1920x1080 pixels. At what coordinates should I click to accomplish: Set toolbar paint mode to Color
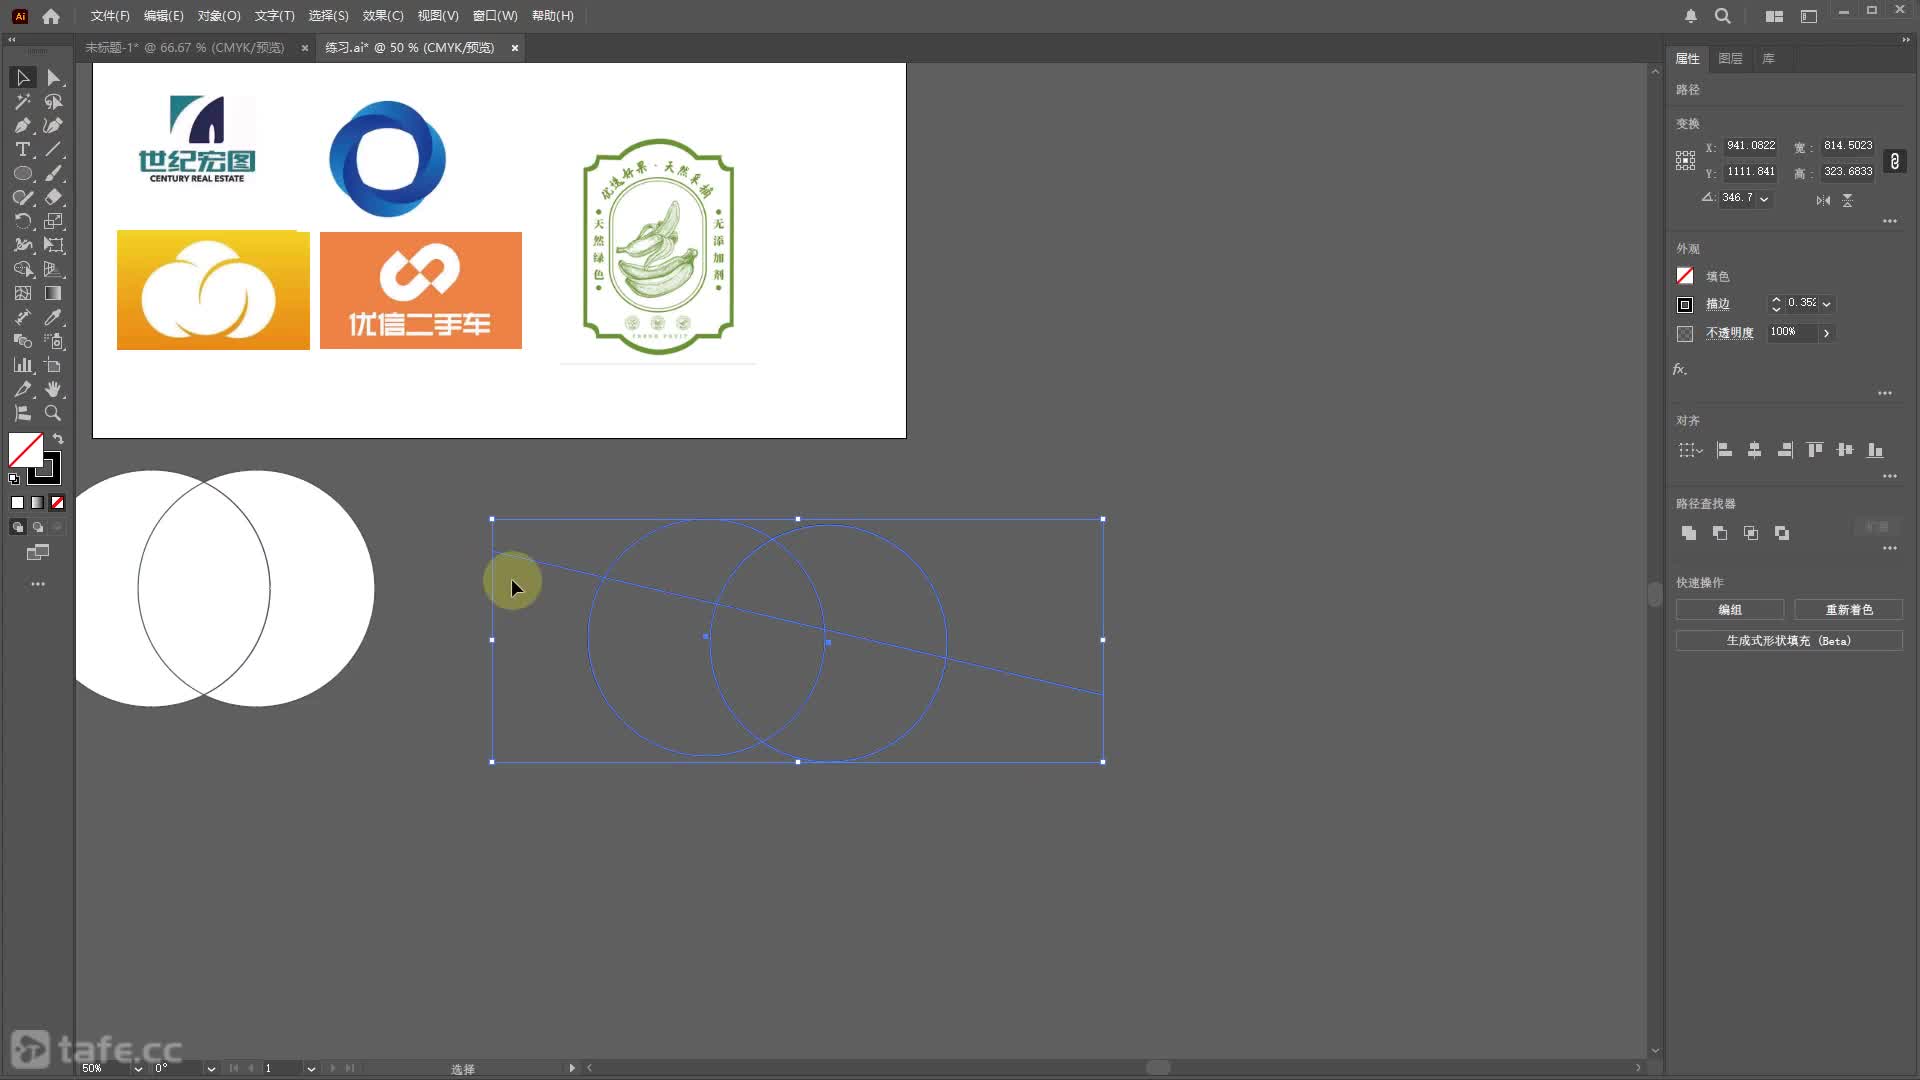click(x=17, y=503)
